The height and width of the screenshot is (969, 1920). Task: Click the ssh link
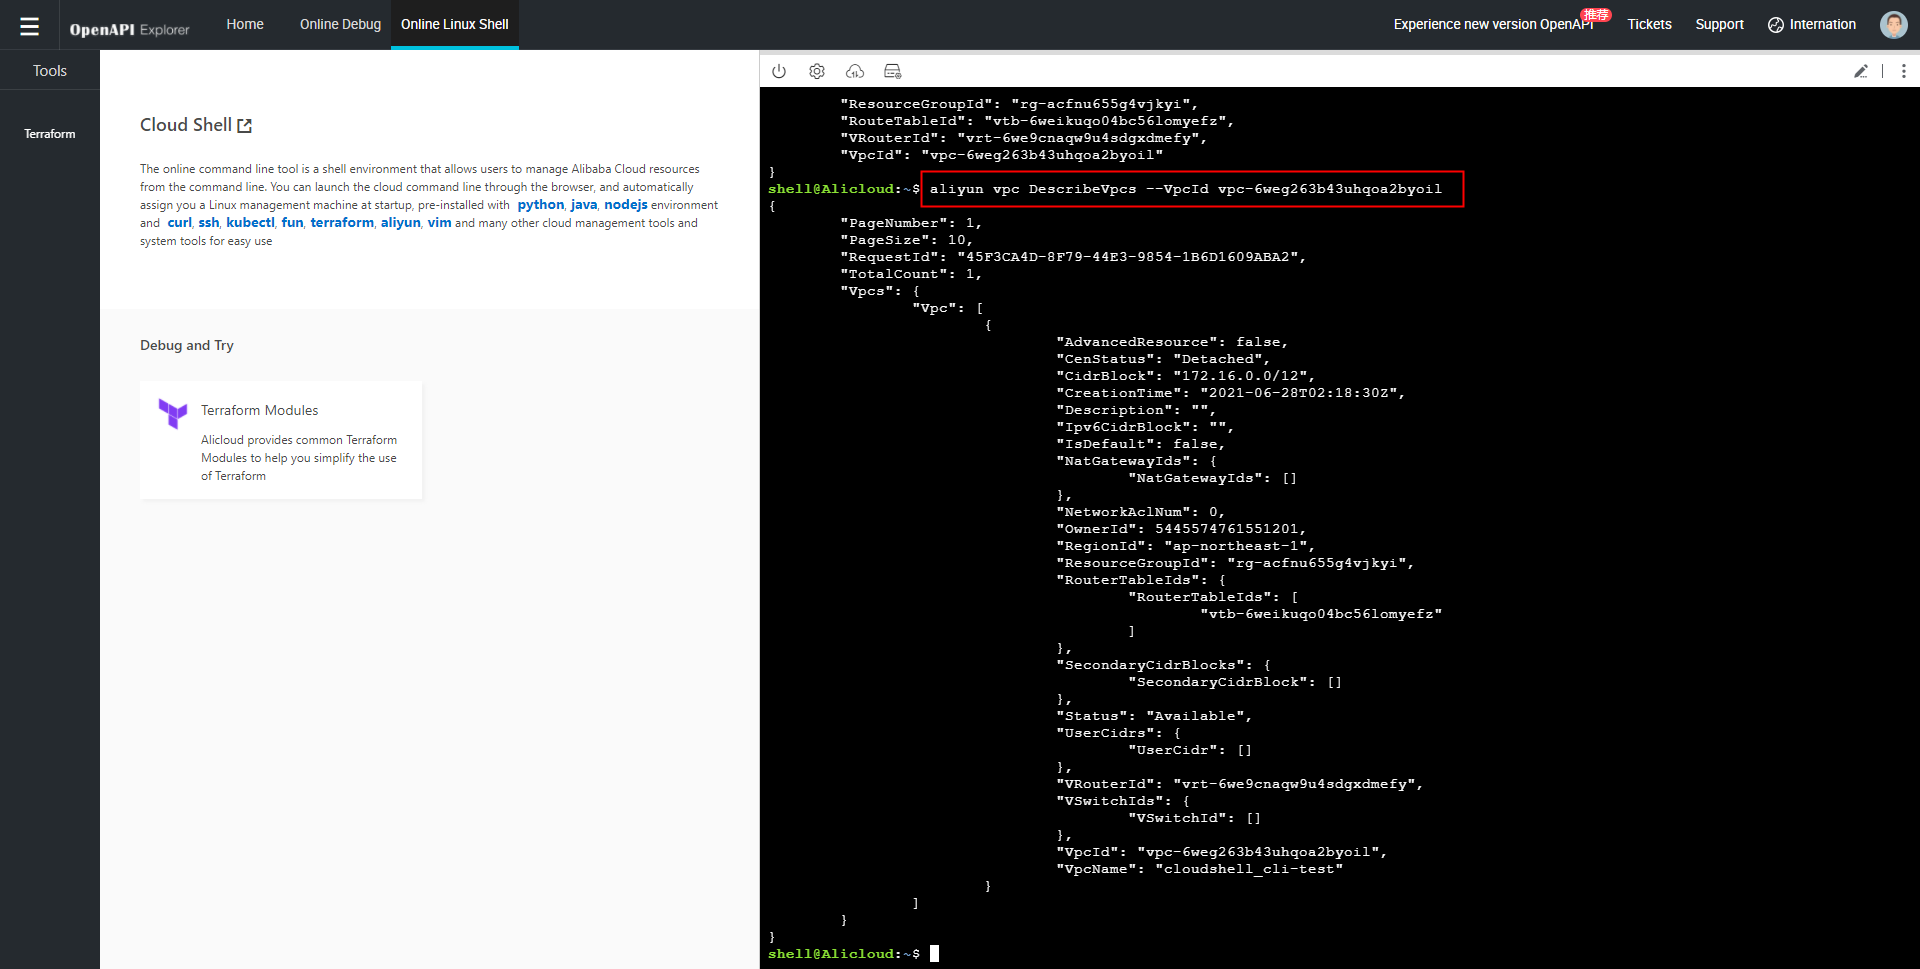pyautogui.click(x=209, y=223)
